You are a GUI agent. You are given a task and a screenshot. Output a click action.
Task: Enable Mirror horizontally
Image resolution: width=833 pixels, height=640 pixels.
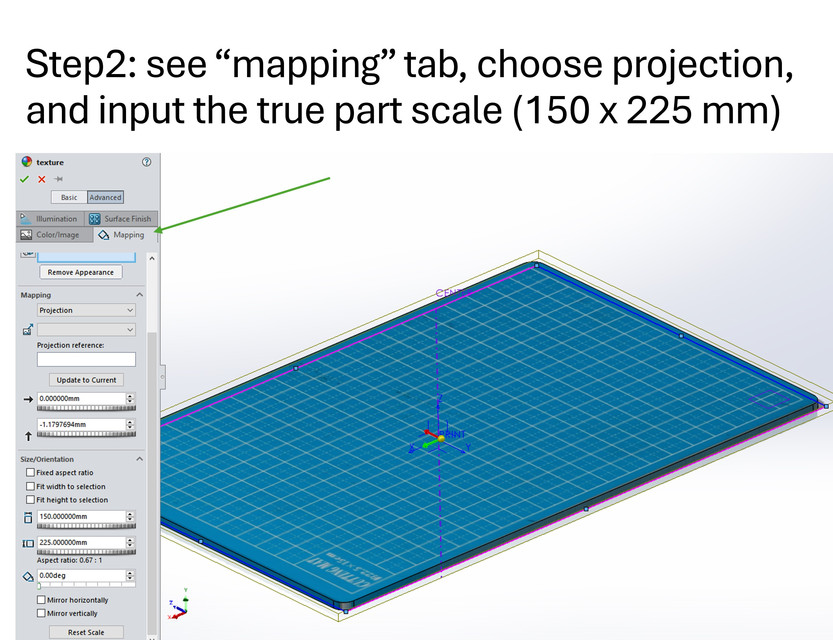click(x=42, y=599)
